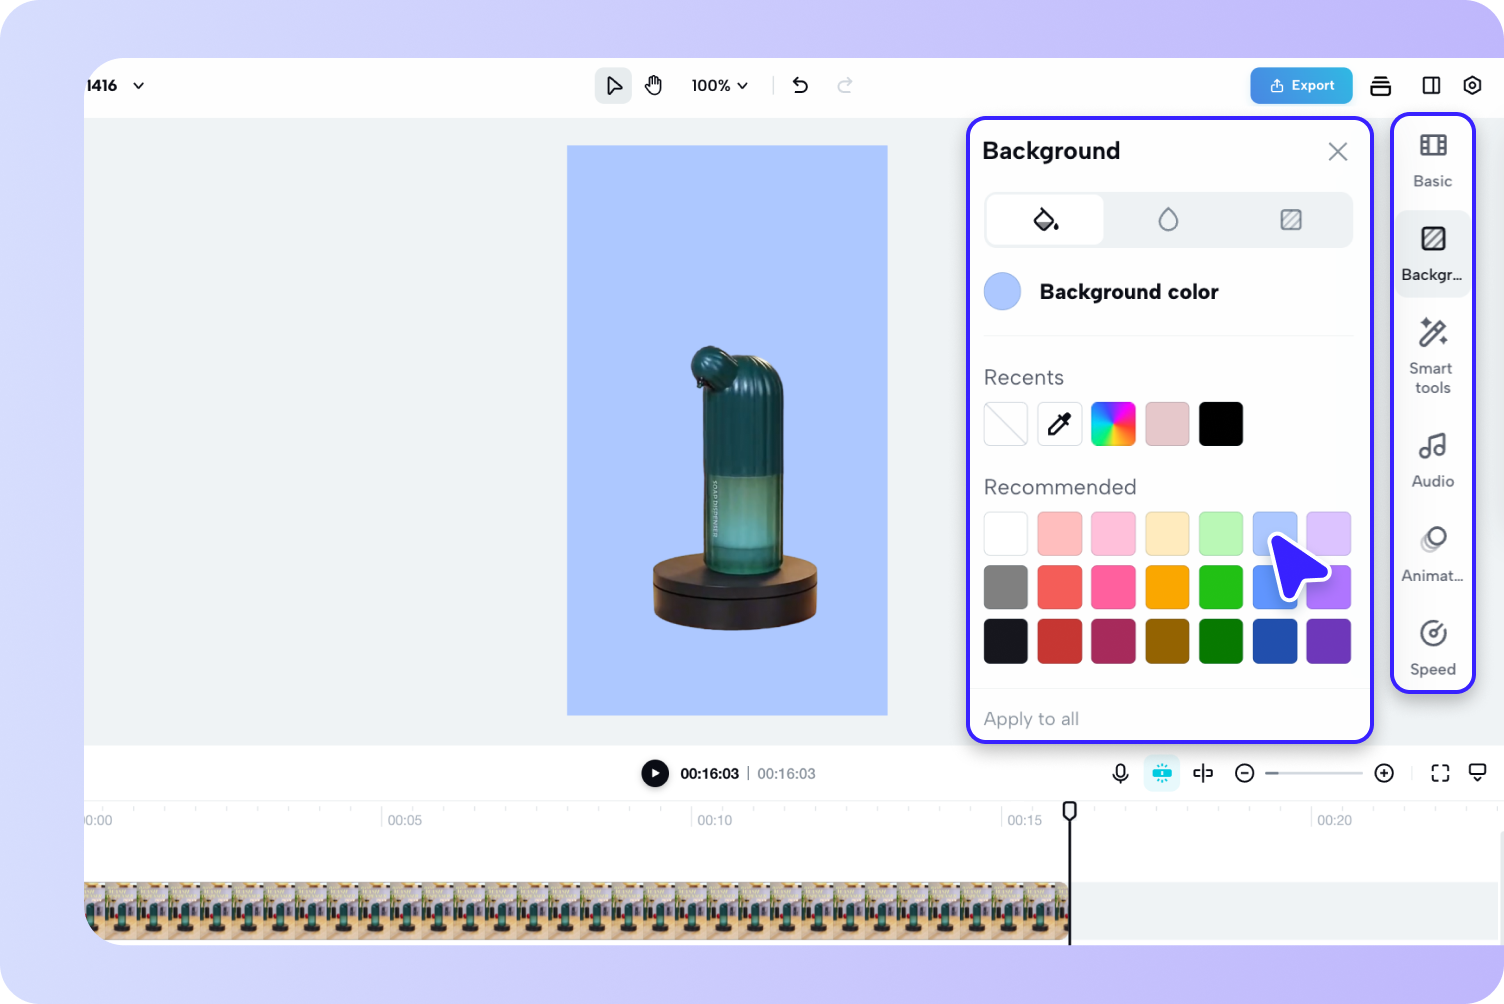Expand the project name dropdown arrow
The height and width of the screenshot is (1004, 1504).
[x=139, y=86]
